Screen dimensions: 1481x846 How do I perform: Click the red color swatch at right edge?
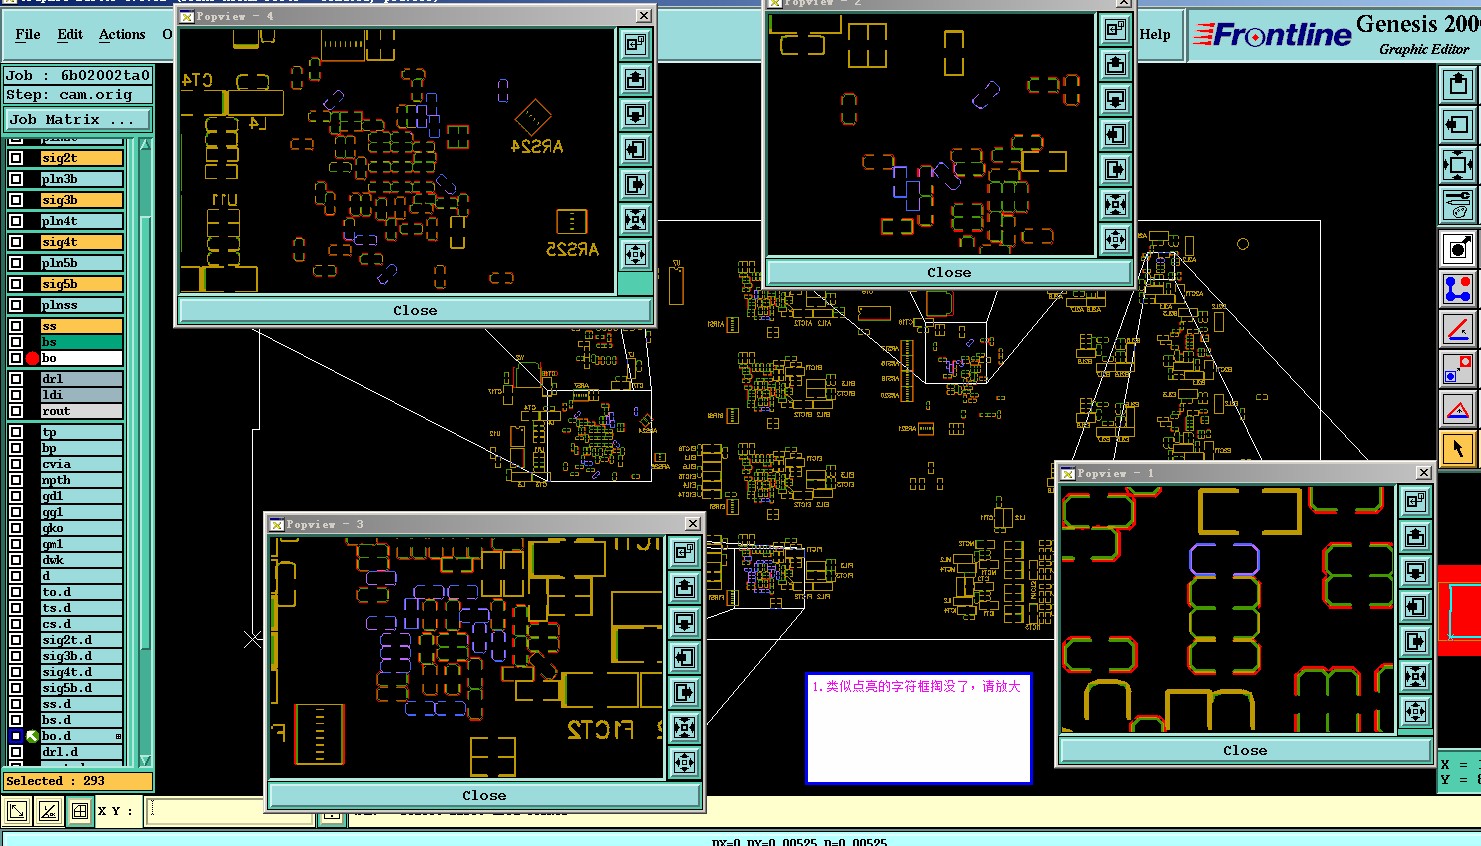[x=1459, y=610]
